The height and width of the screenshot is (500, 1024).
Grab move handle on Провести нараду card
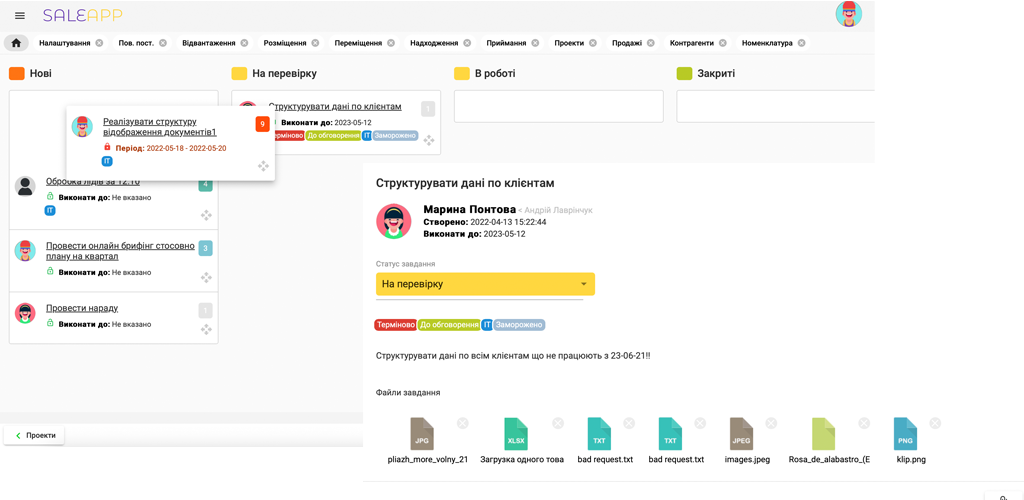click(206, 329)
